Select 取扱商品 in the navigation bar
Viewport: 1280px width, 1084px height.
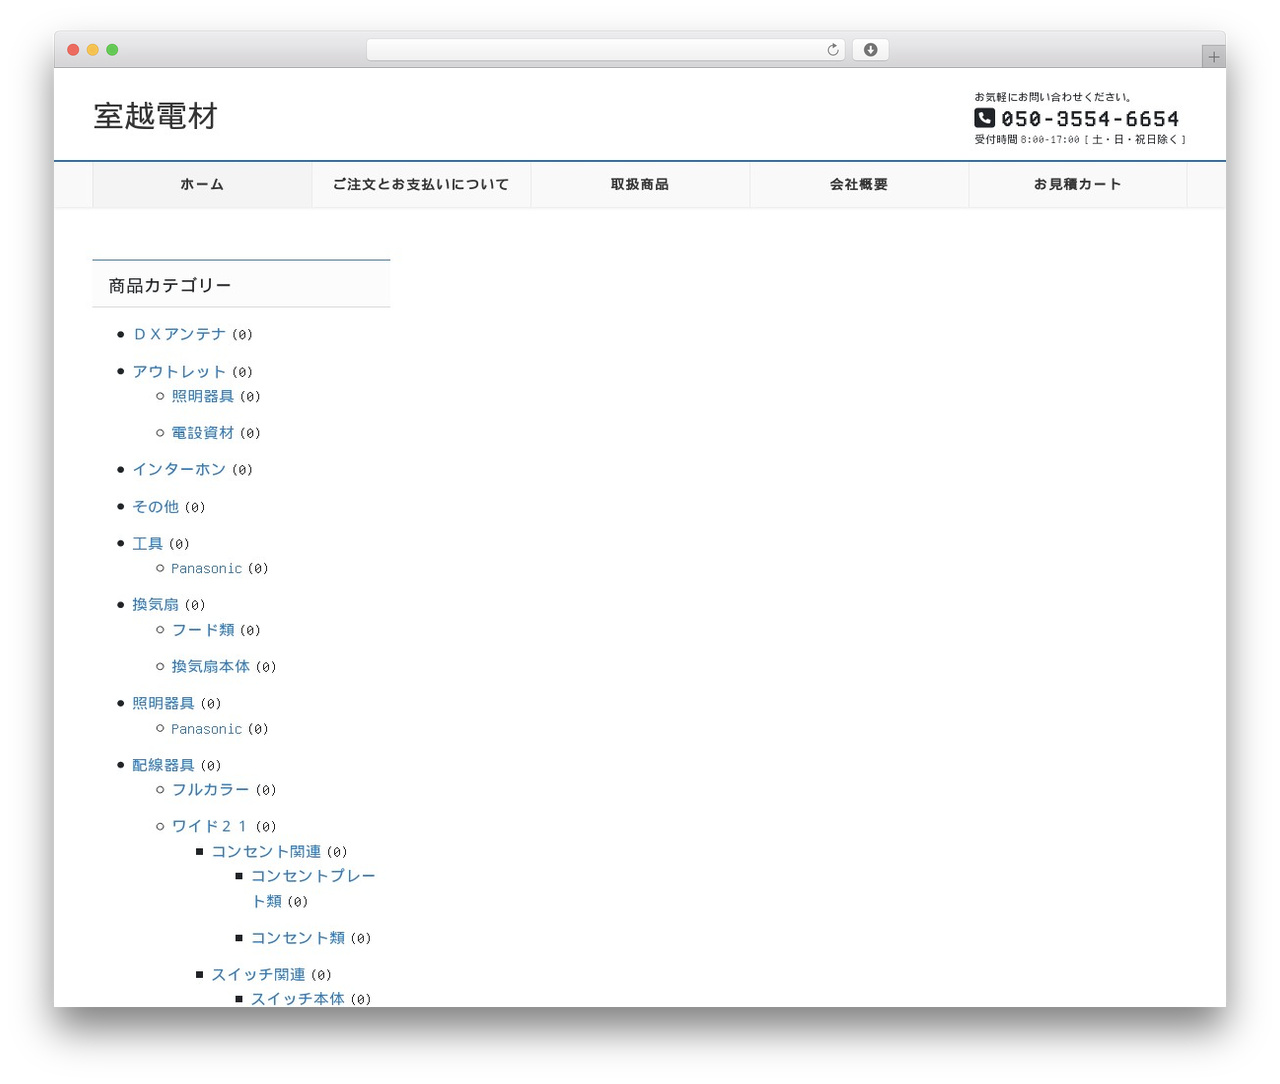tap(640, 185)
